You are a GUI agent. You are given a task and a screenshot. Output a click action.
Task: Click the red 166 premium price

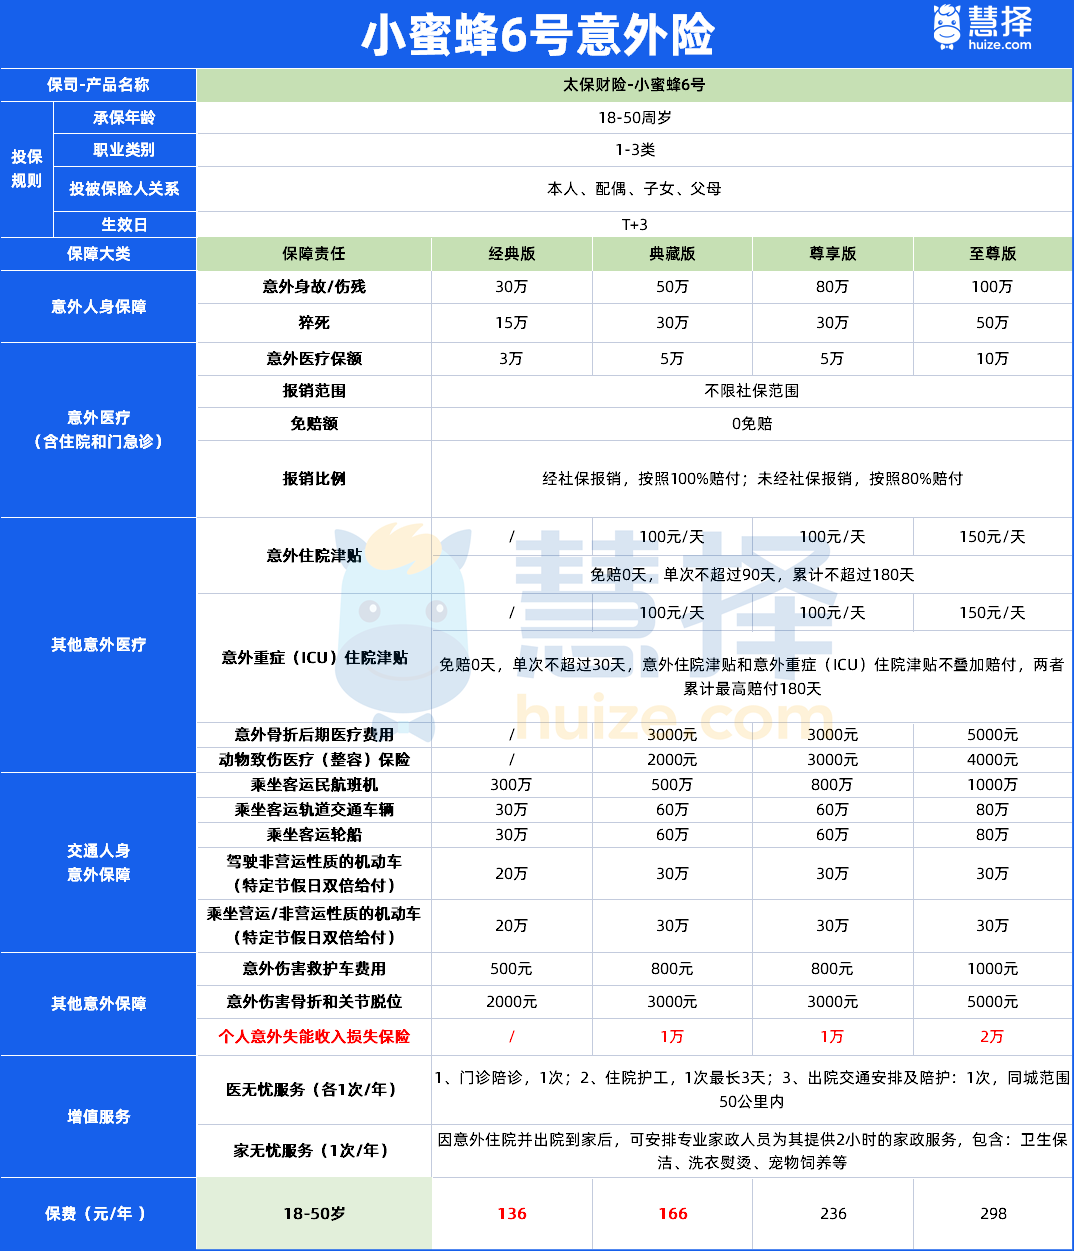coord(672,1214)
